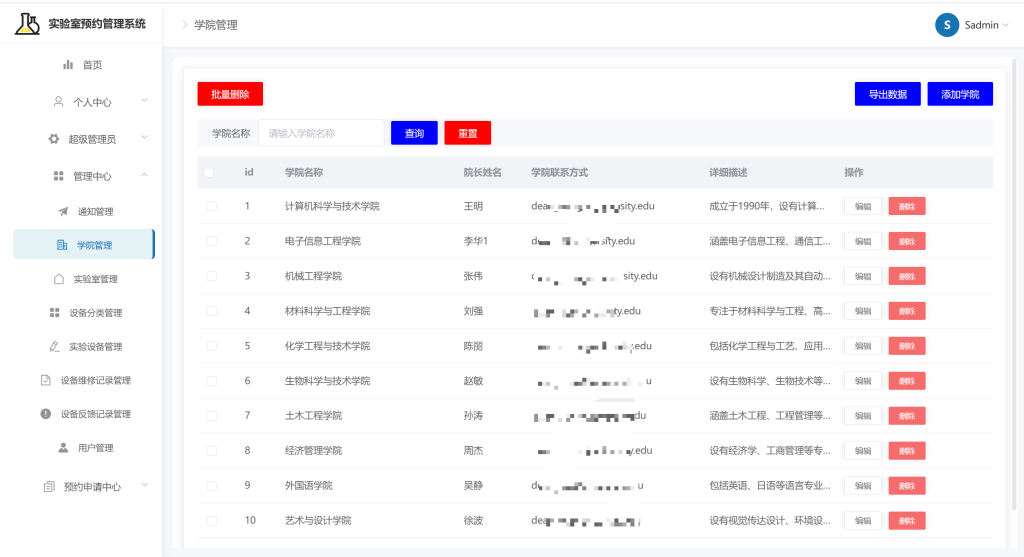Collapse the 管理中心 submenu arrow
The image size is (1024, 557).
(144, 175)
